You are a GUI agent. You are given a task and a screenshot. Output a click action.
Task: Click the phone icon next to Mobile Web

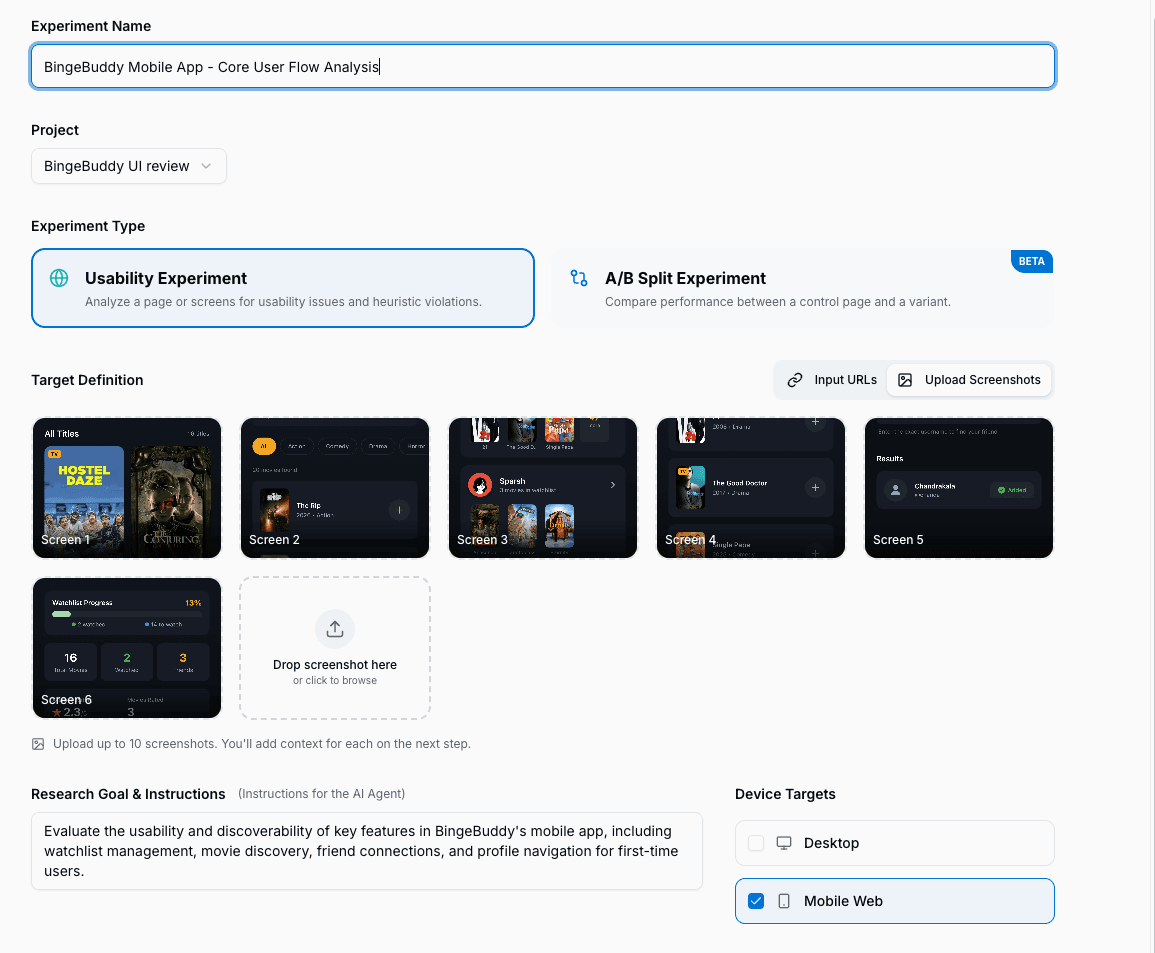pyautogui.click(x=783, y=900)
